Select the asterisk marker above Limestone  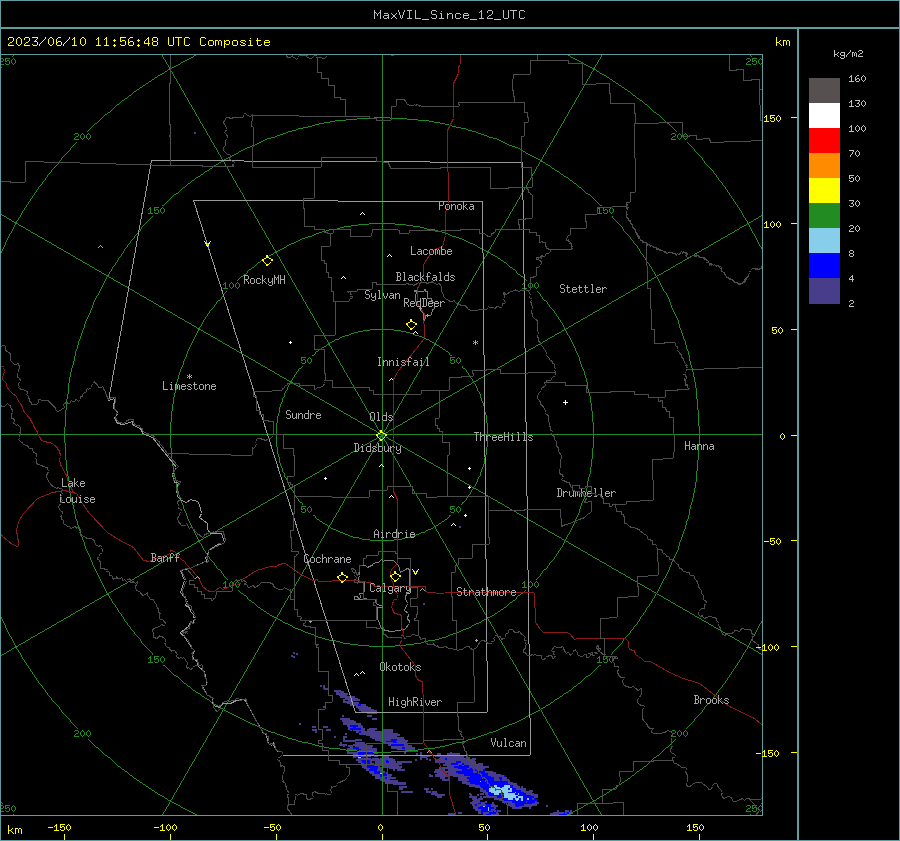(189, 377)
